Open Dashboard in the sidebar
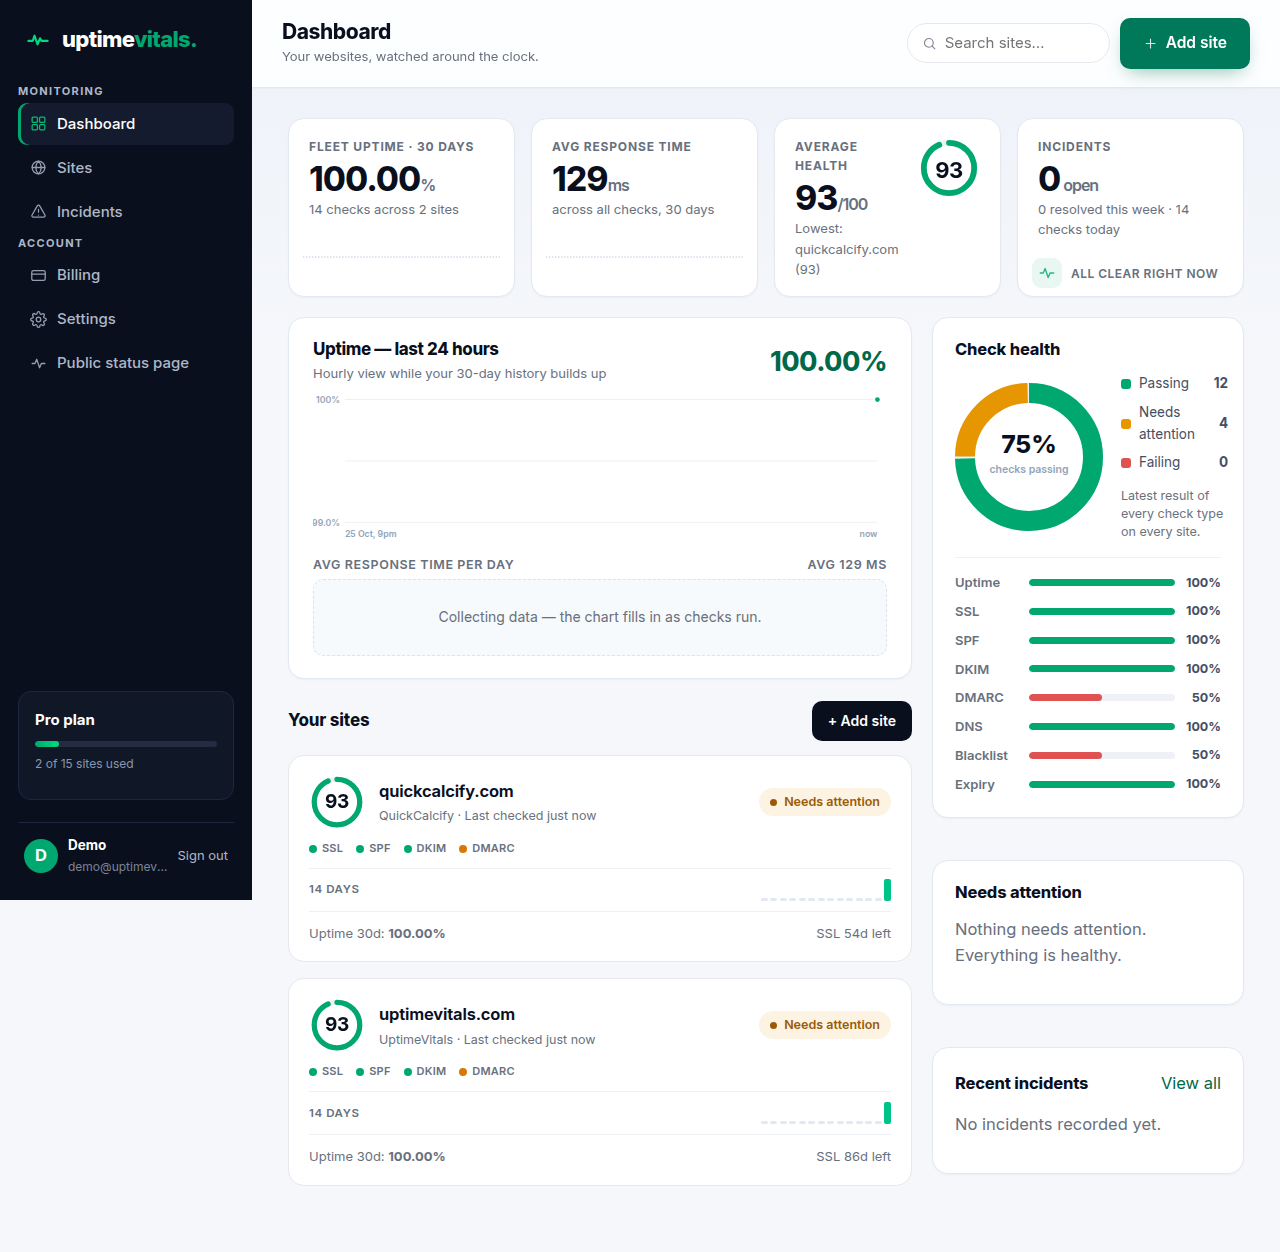The height and width of the screenshot is (1252, 1280). point(126,124)
